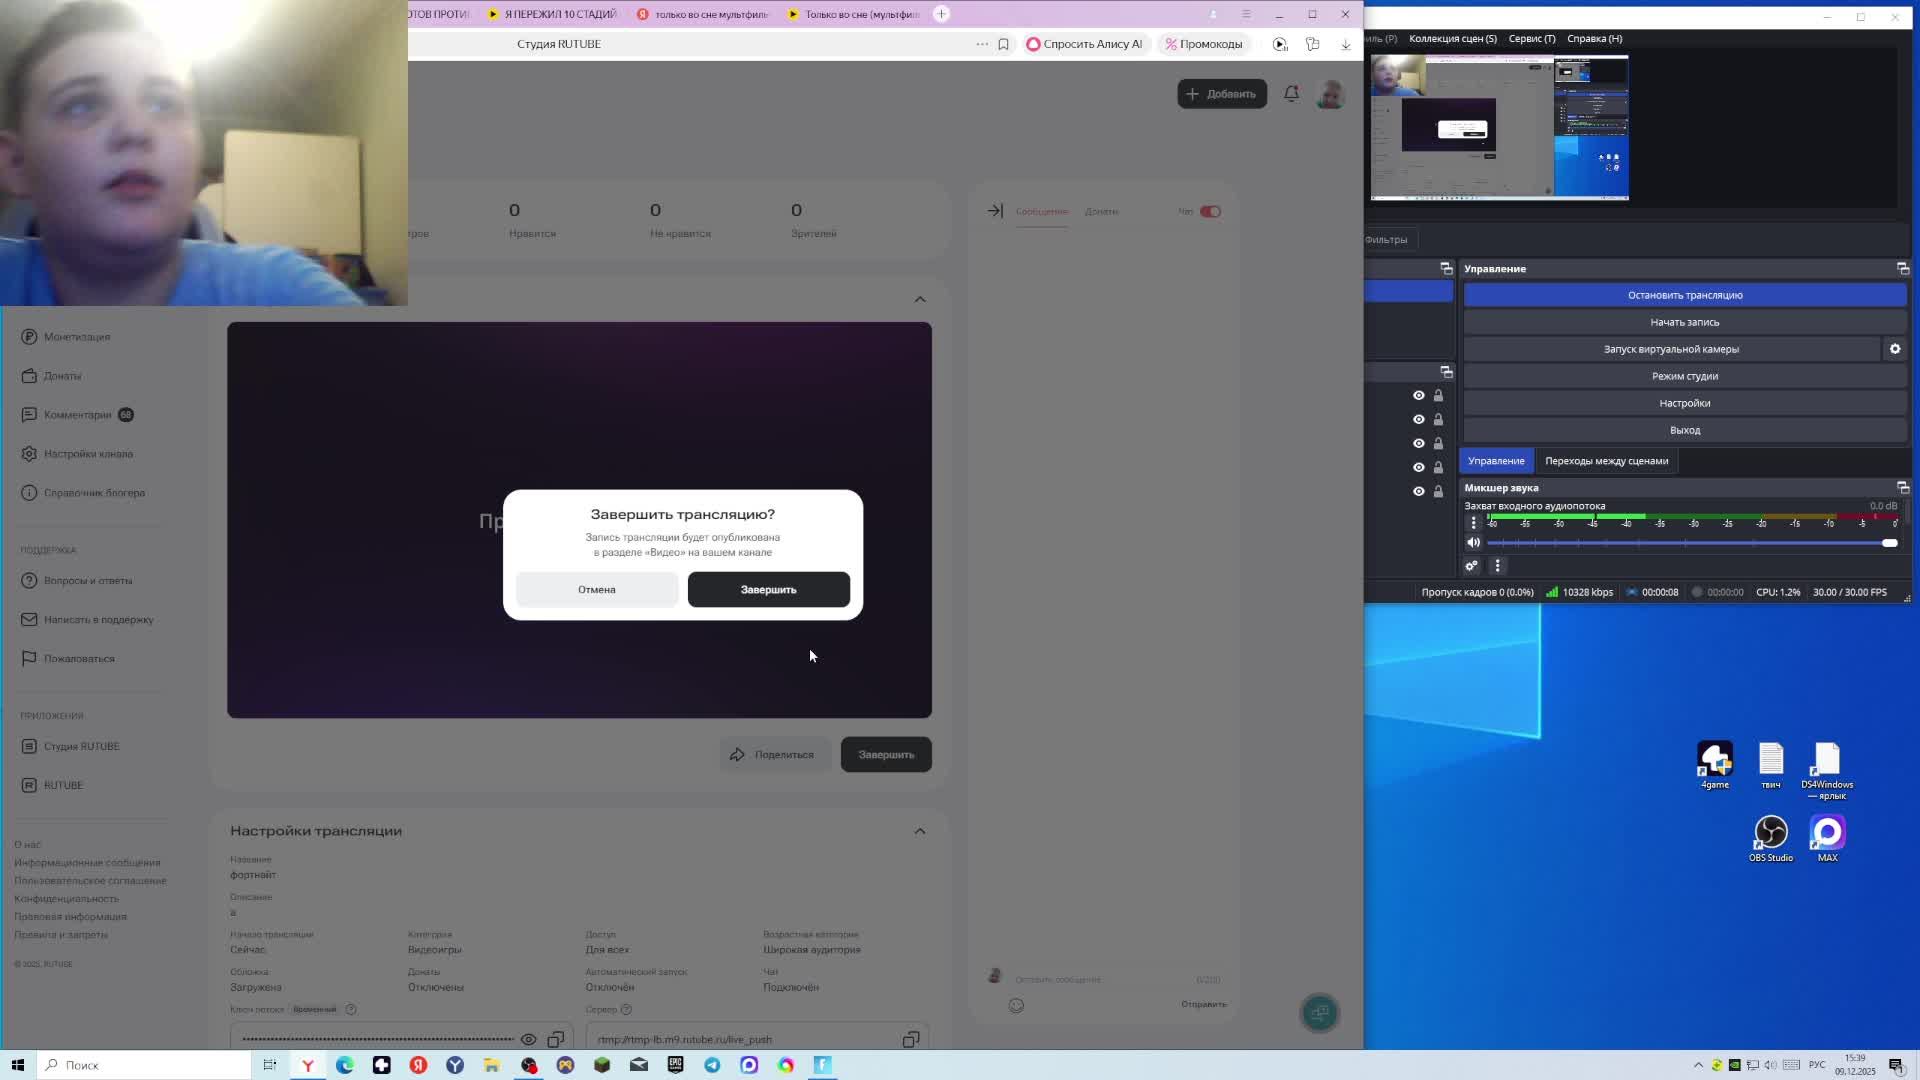Copy the RTMP server URL

(x=910, y=1040)
